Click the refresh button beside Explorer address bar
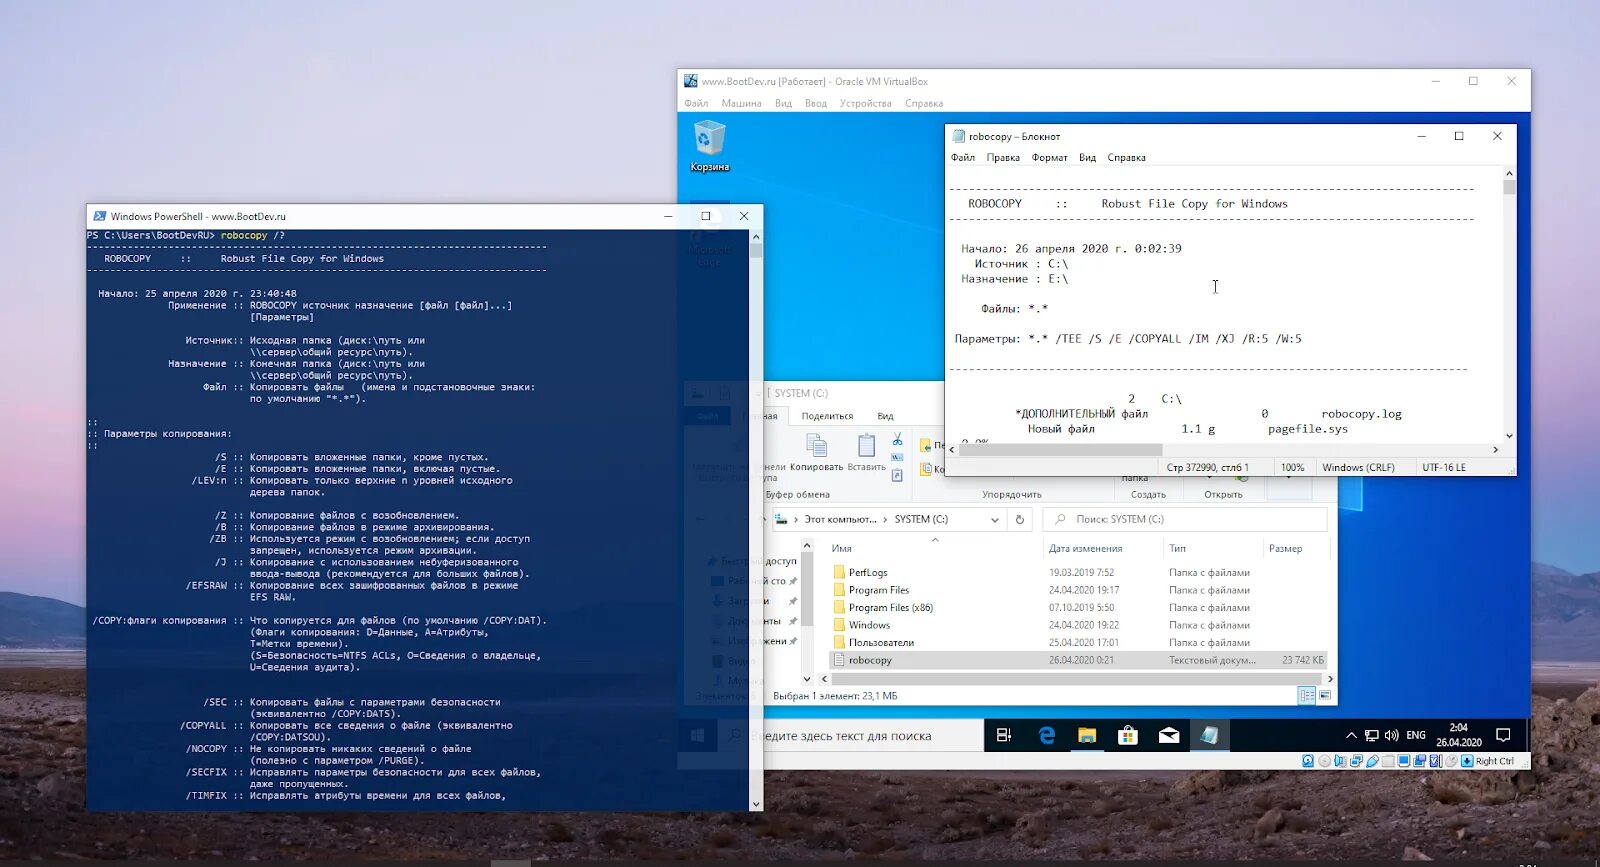Viewport: 1600px width, 867px height. click(1020, 519)
